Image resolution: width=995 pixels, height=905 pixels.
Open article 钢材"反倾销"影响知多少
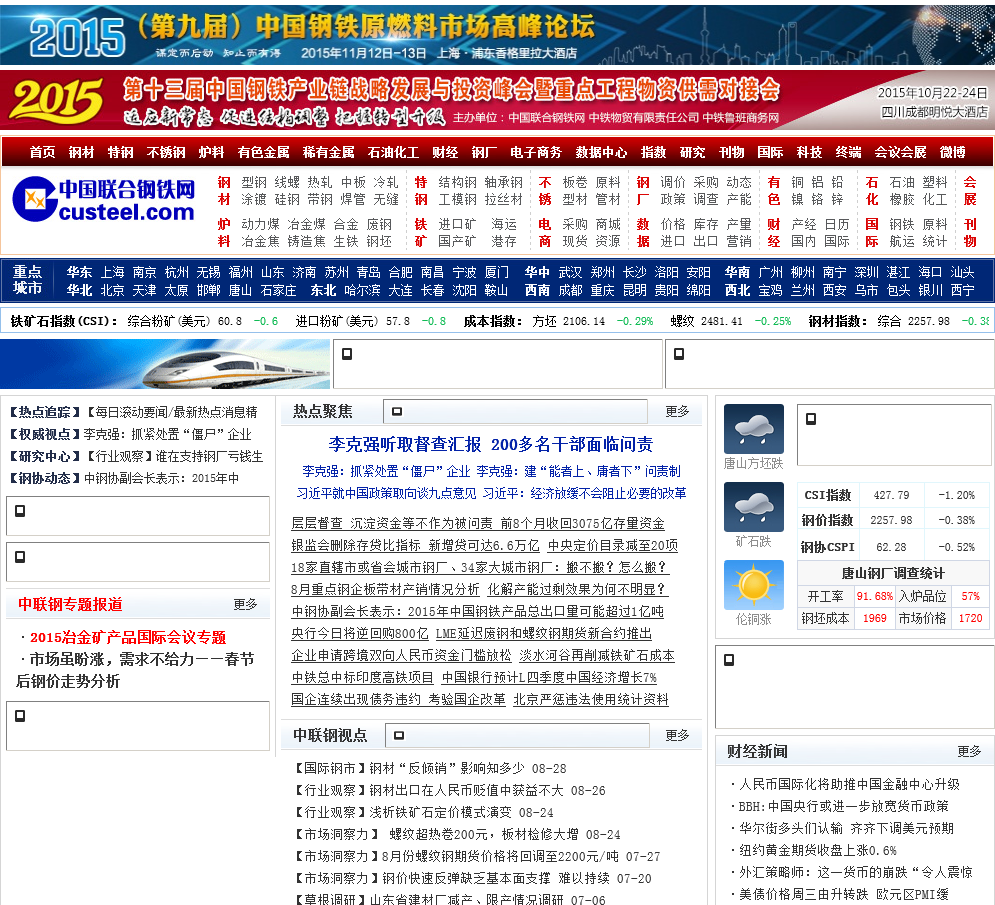click(x=447, y=768)
